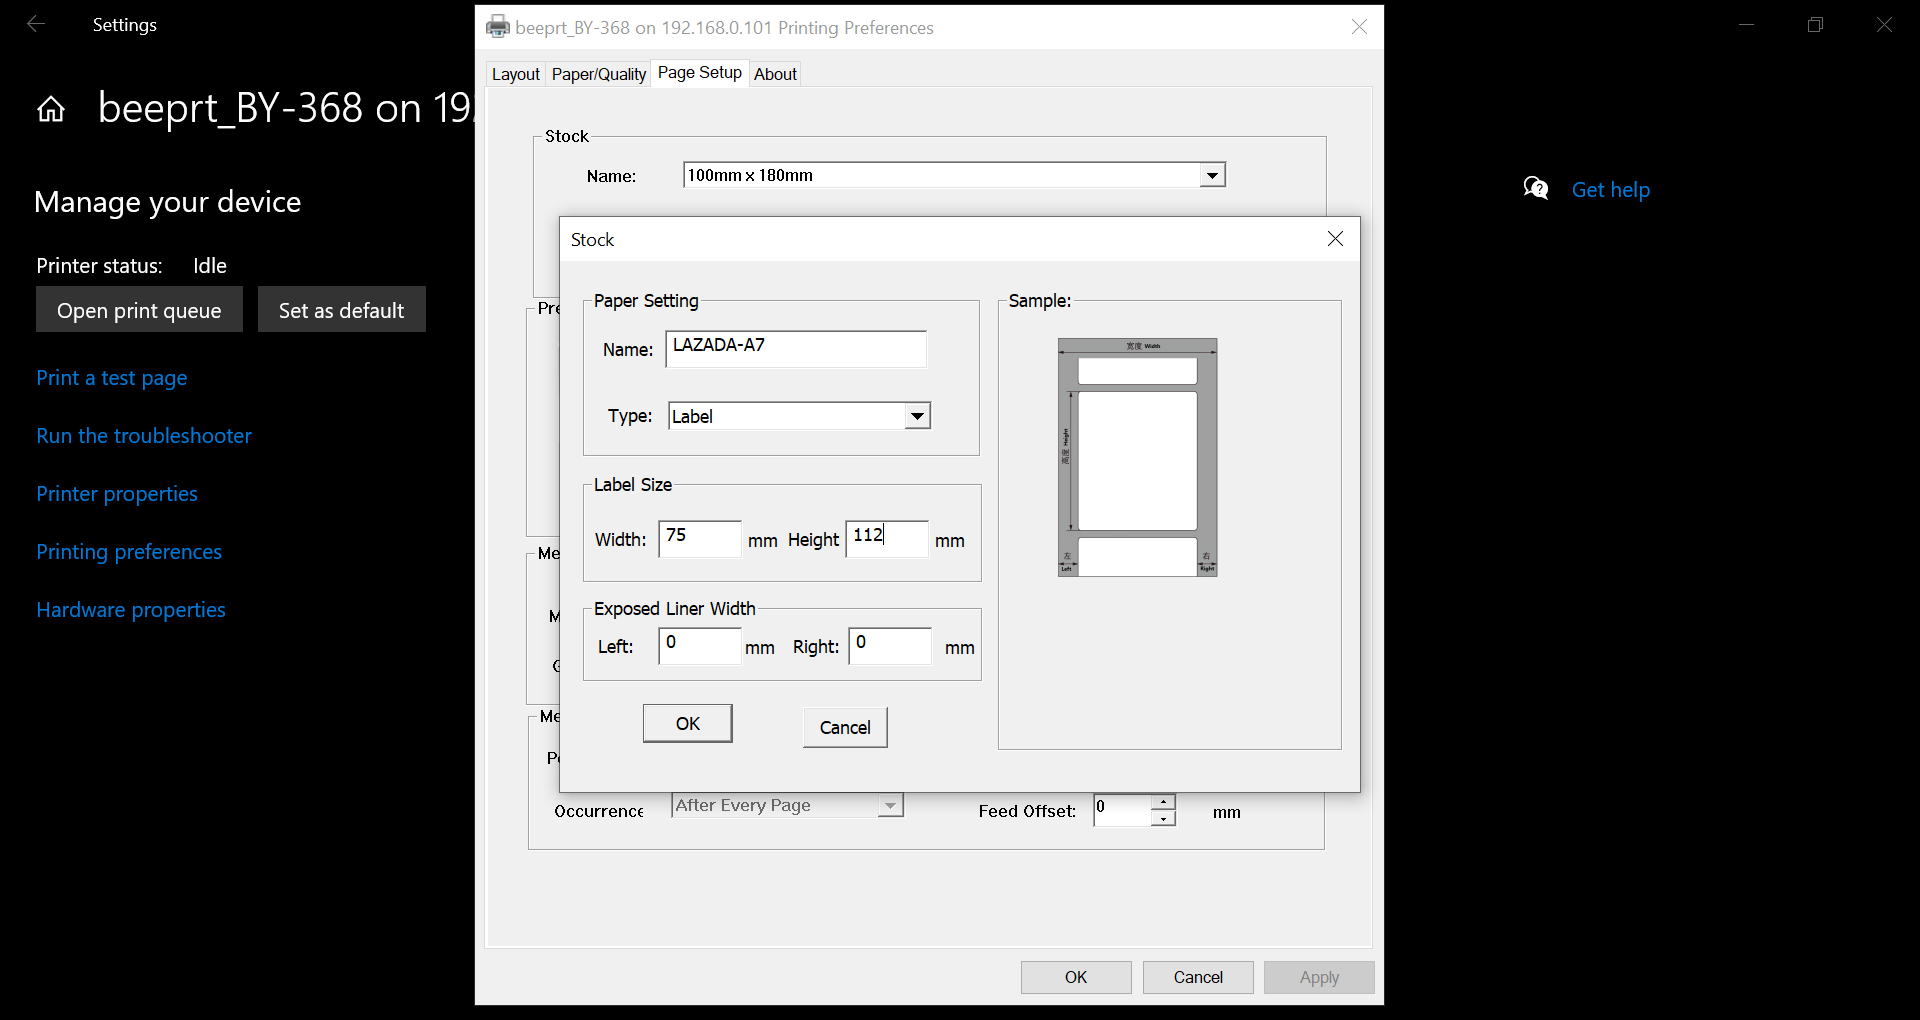Click the Set as default button
The image size is (1920, 1020).
point(341,309)
